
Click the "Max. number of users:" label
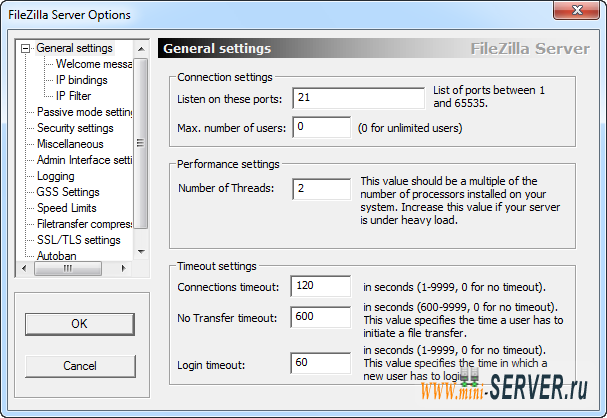231,128
